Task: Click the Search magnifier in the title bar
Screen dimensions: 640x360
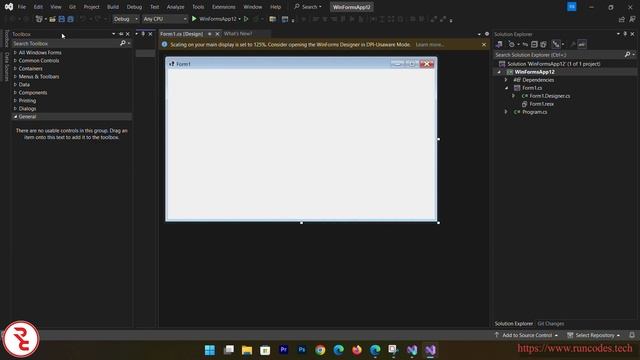Action: click(x=297, y=7)
